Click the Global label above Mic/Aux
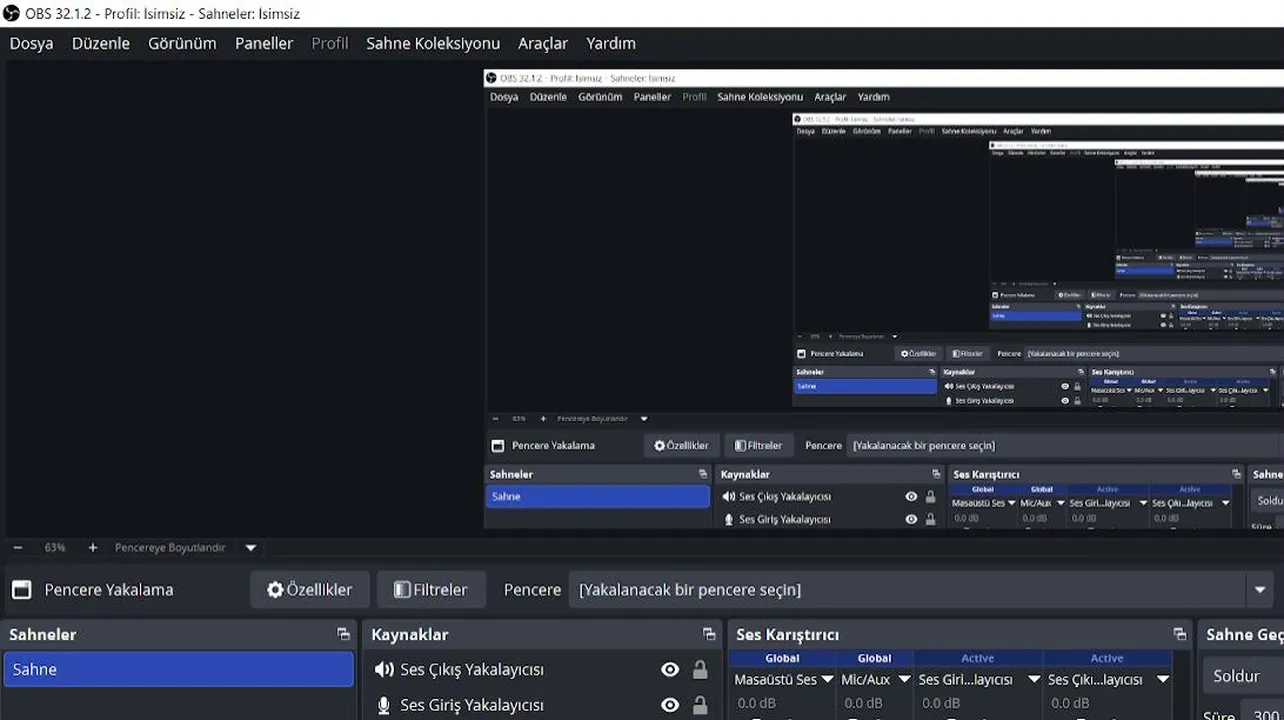1284x720 pixels. [874, 658]
